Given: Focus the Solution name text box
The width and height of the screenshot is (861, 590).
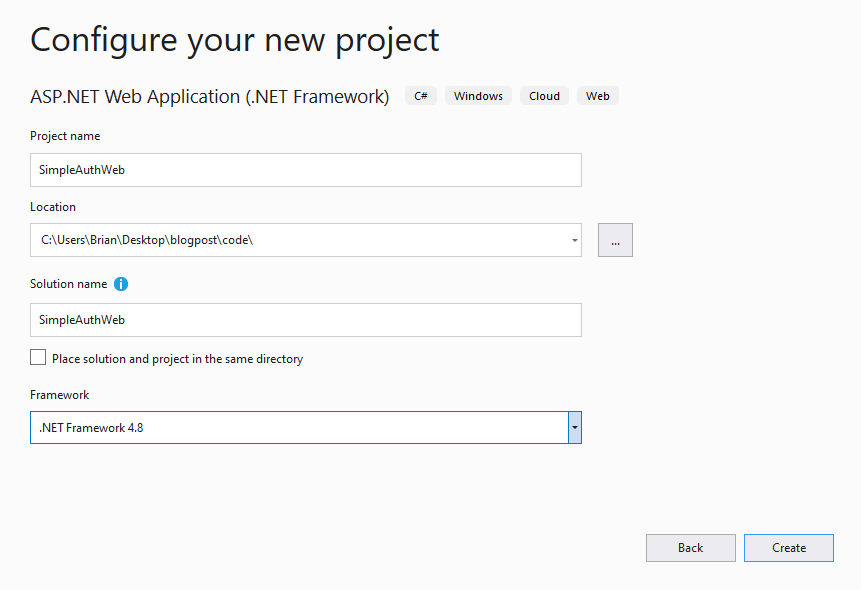Looking at the screenshot, I should (x=306, y=320).
